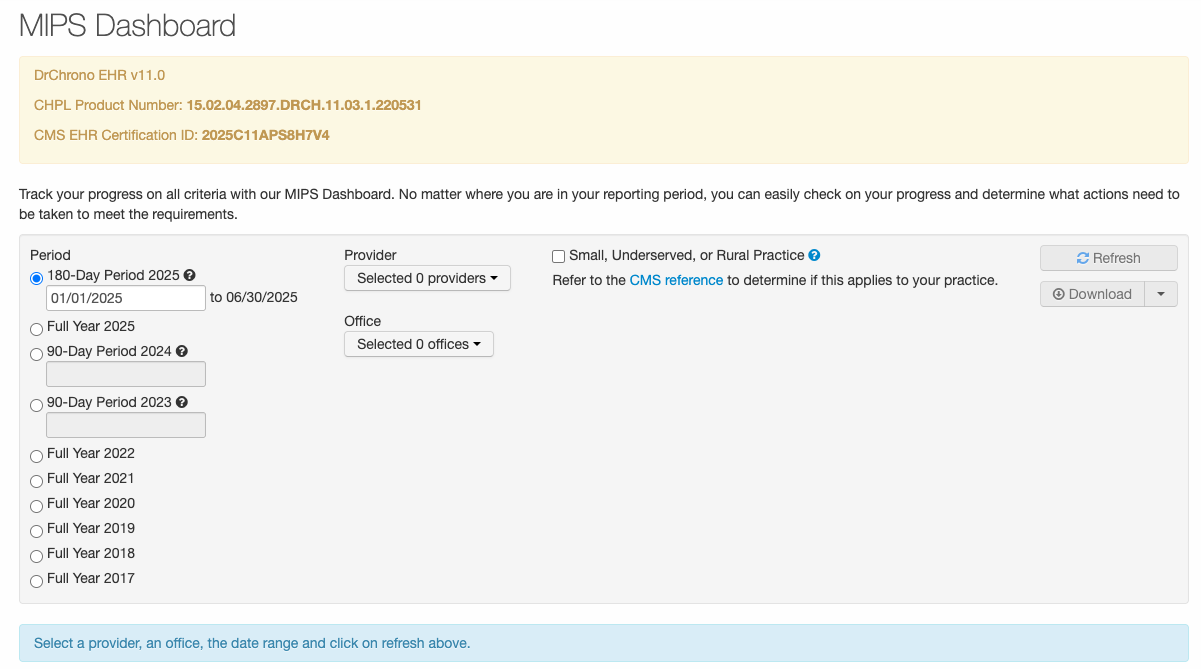Screen dimensions: 1201x669
Task: Click the Download button
Action: pos(1092,294)
